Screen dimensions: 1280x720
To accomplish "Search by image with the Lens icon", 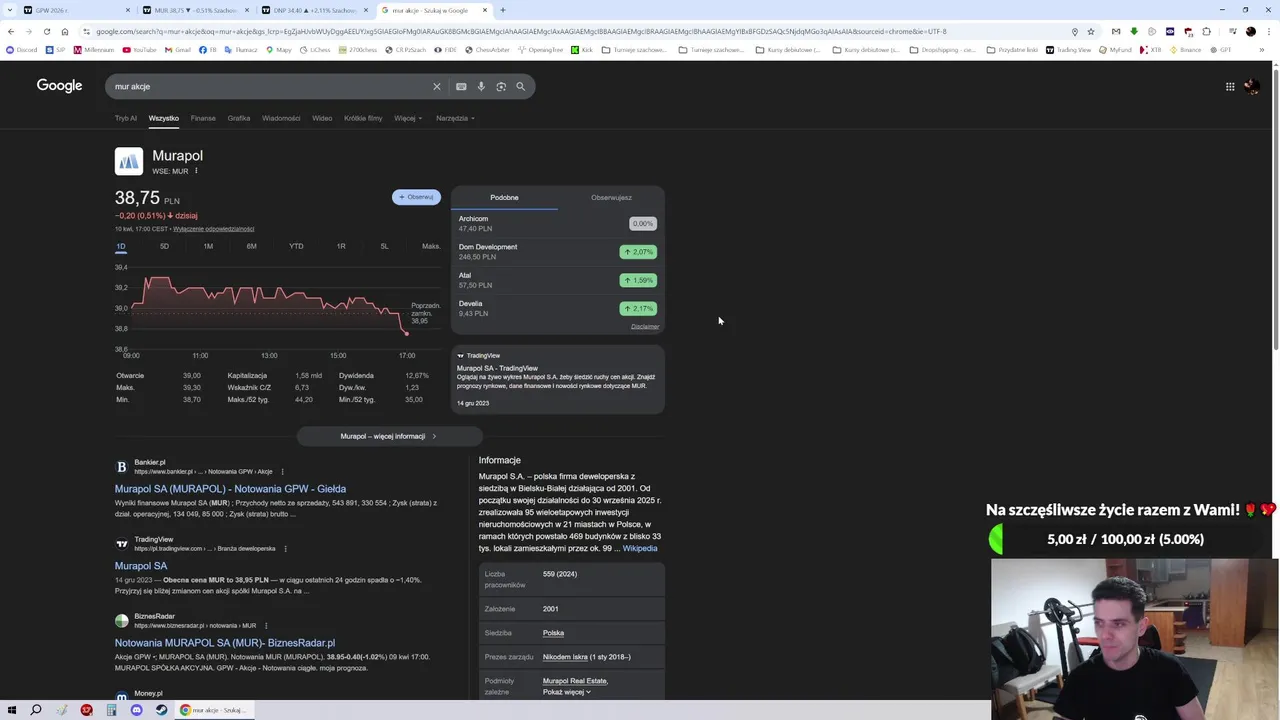I will 501,87.
